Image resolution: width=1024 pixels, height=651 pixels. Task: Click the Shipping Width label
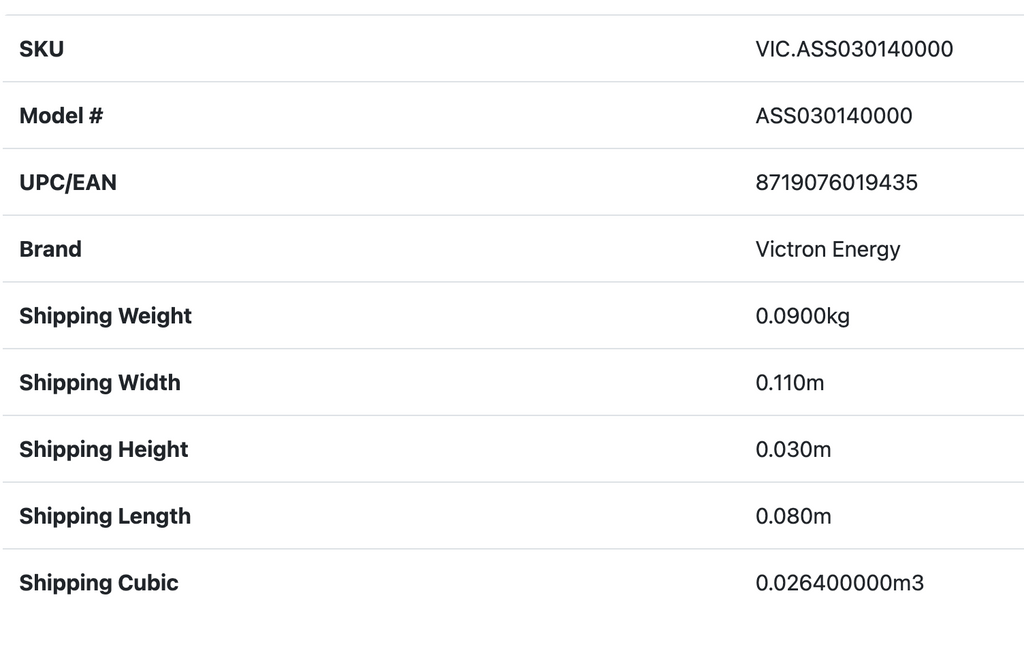click(100, 383)
